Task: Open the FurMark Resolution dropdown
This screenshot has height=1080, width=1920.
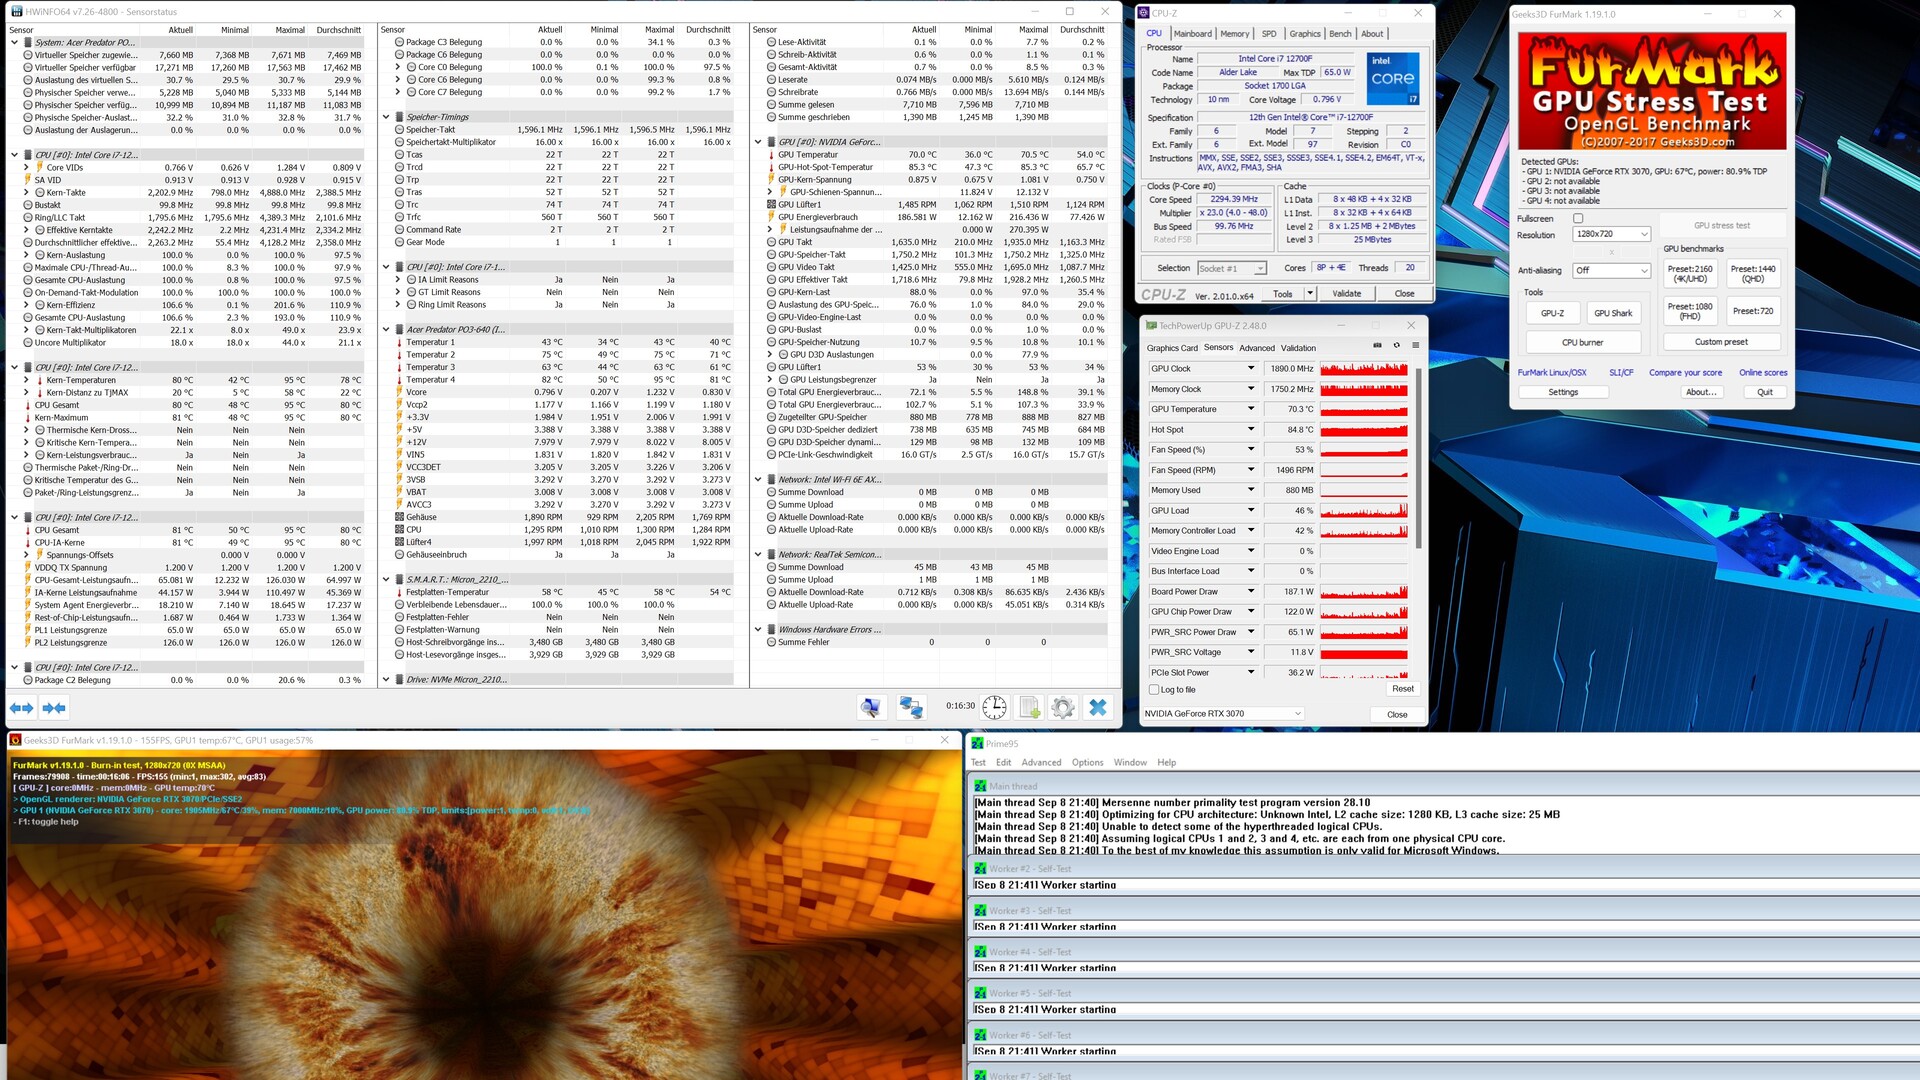Action: coord(1611,234)
